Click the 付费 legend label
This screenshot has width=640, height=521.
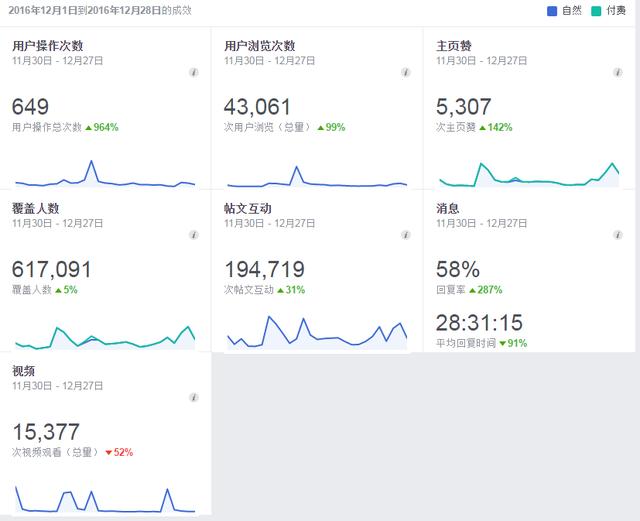click(616, 11)
